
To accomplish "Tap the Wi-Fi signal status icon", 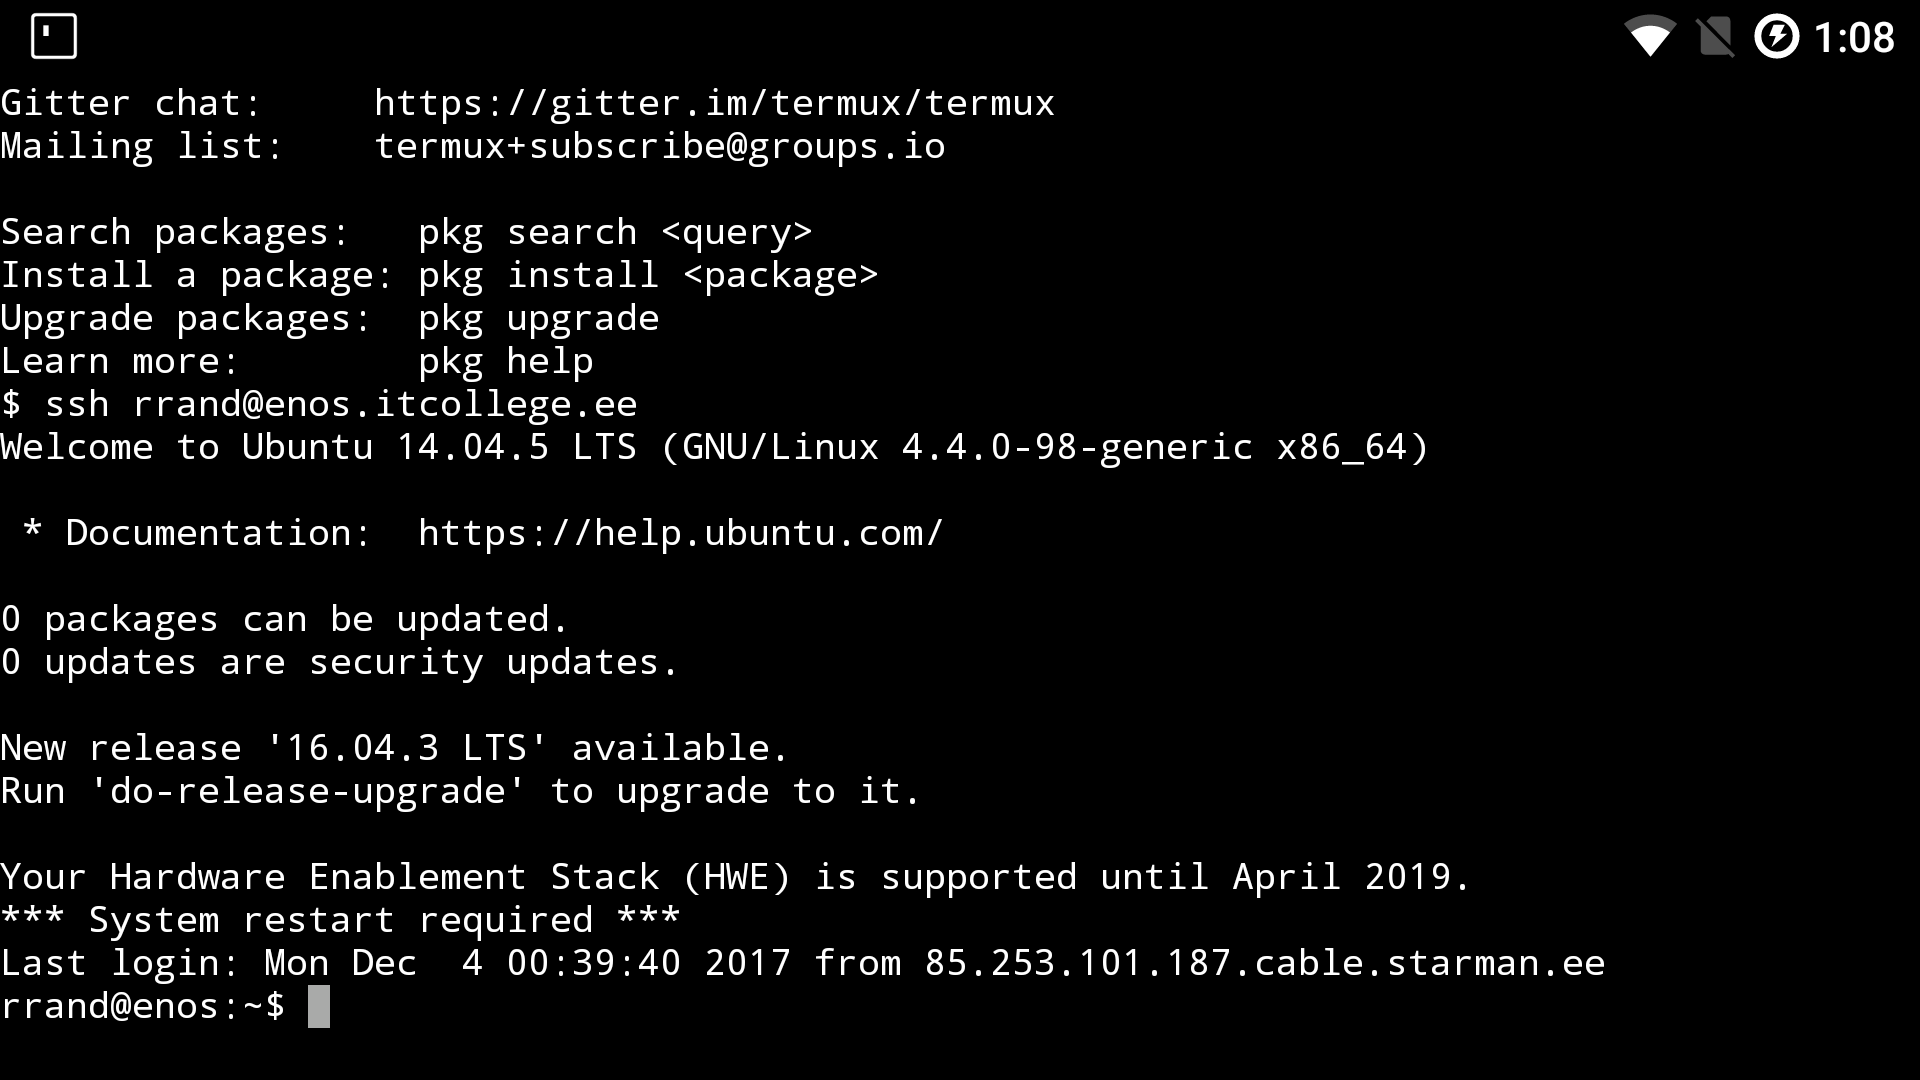I will point(1650,37).
